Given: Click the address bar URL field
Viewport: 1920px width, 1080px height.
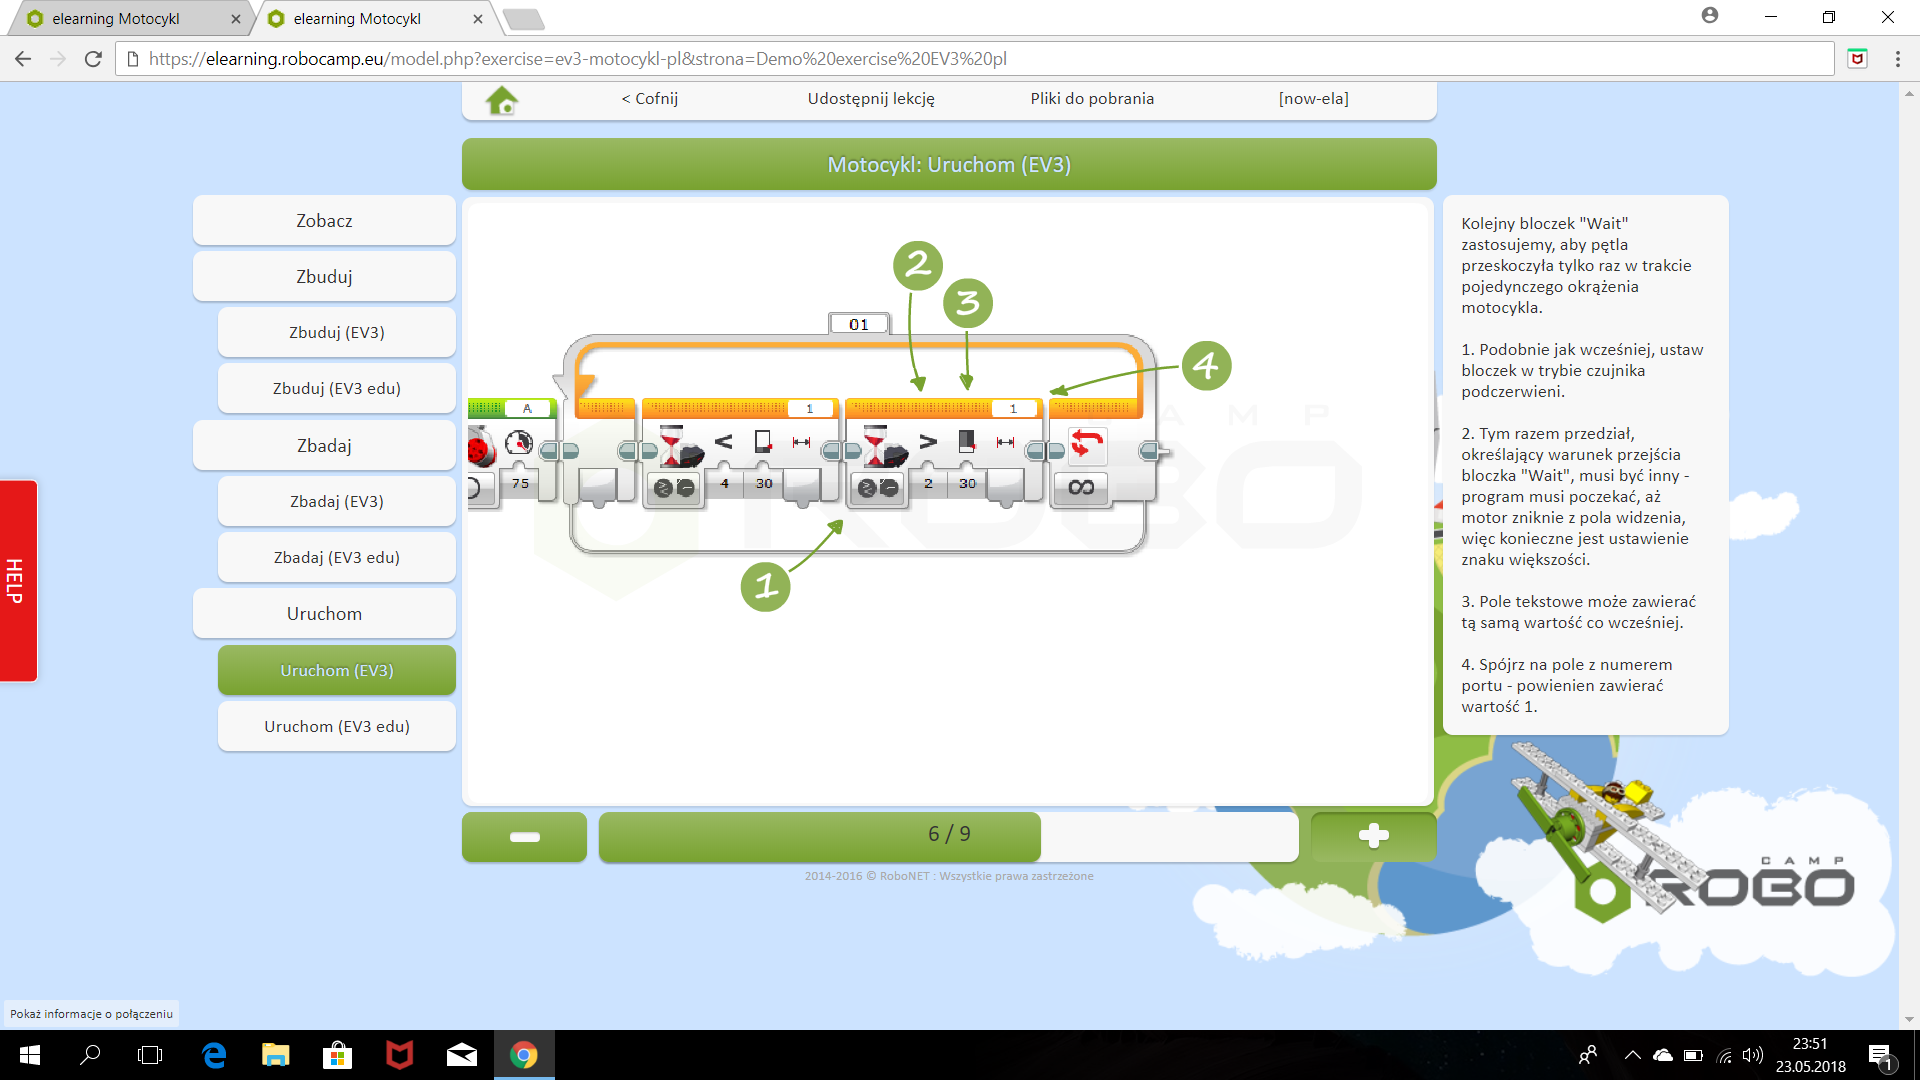Looking at the screenshot, I should [975, 59].
